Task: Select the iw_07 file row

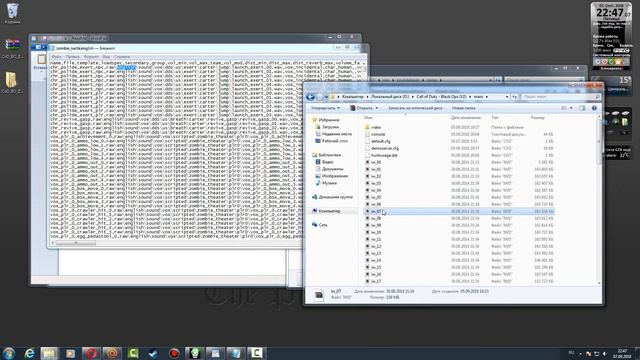Action: 459,211
